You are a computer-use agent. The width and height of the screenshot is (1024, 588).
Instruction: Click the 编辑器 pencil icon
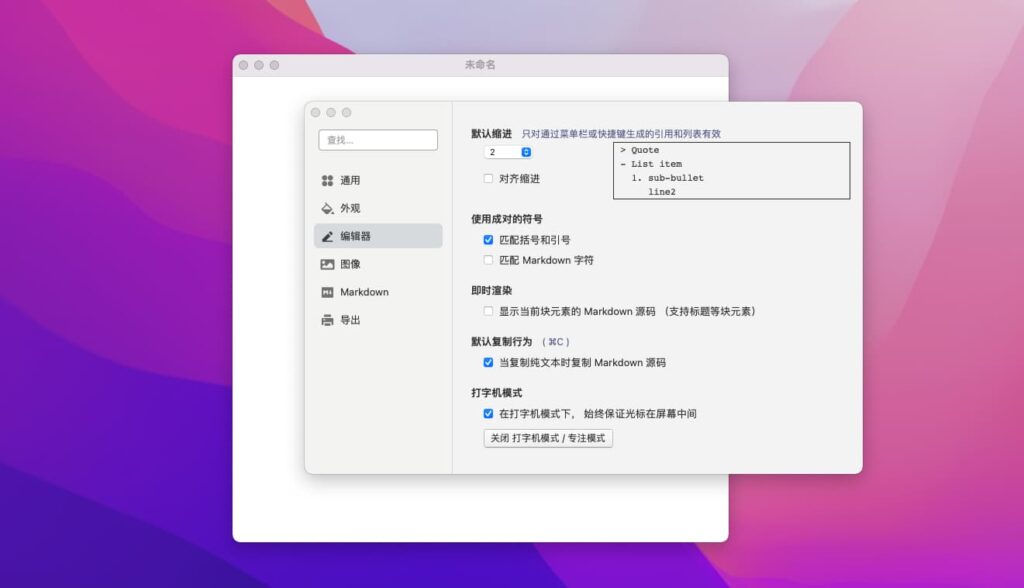[x=327, y=236]
